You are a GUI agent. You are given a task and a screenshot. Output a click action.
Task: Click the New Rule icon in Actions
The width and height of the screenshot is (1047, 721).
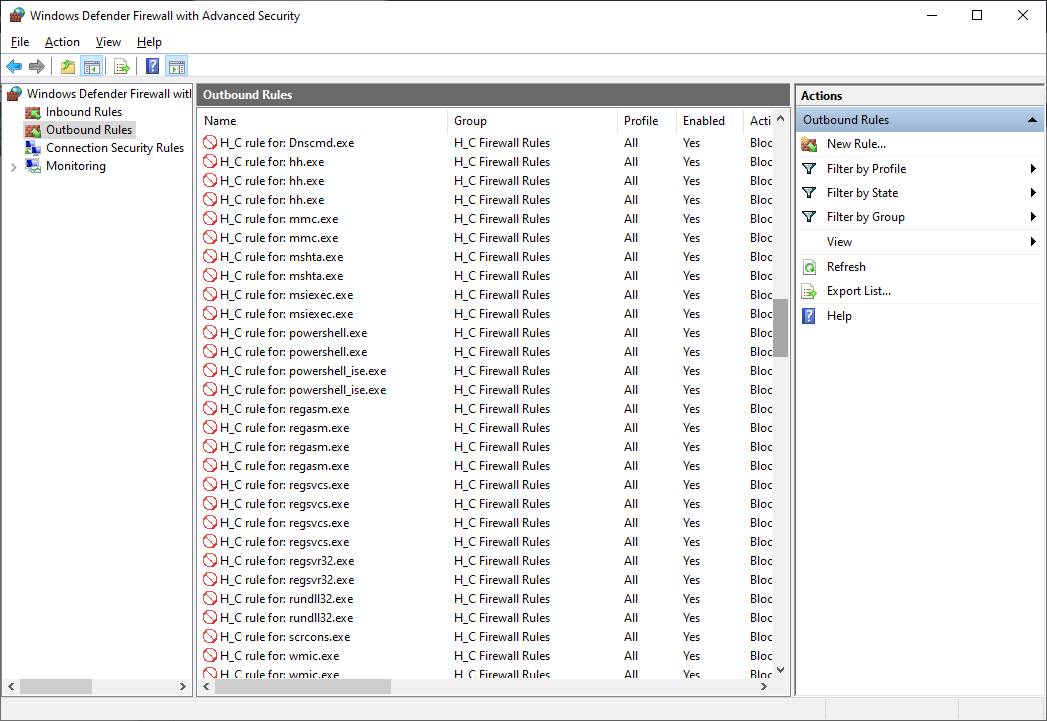click(809, 144)
